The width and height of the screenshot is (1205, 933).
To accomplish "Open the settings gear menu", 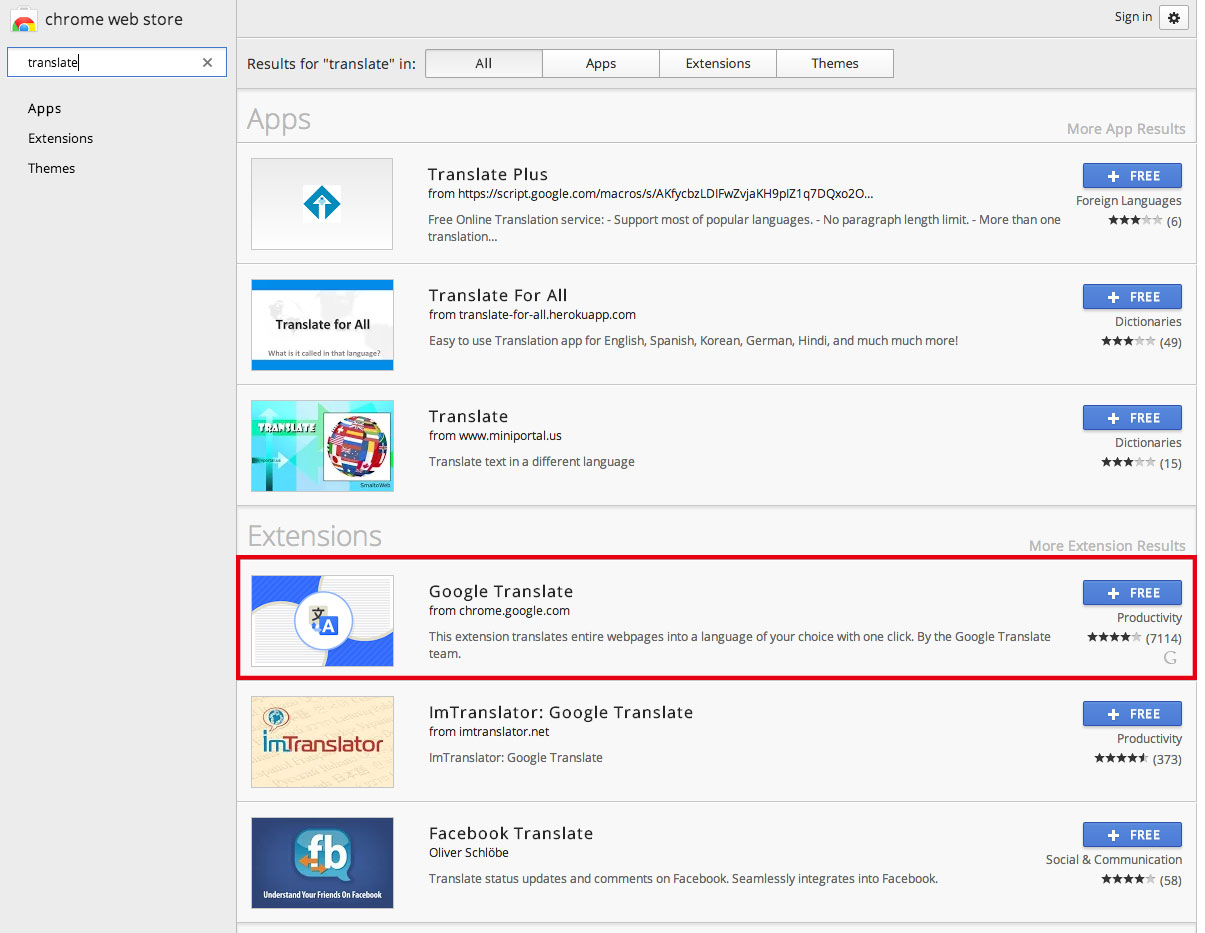I will click(1174, 17).
